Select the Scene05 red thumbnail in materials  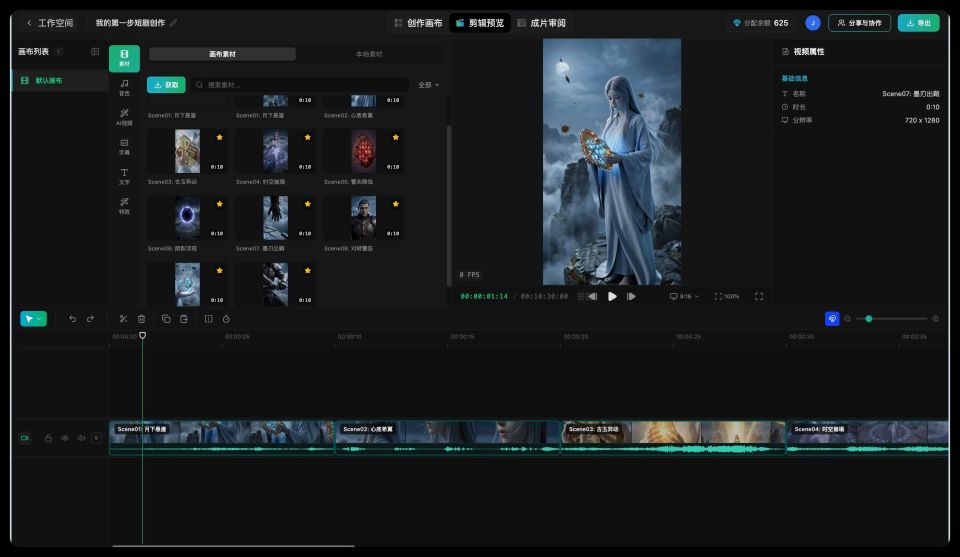(x=364, y=151)
